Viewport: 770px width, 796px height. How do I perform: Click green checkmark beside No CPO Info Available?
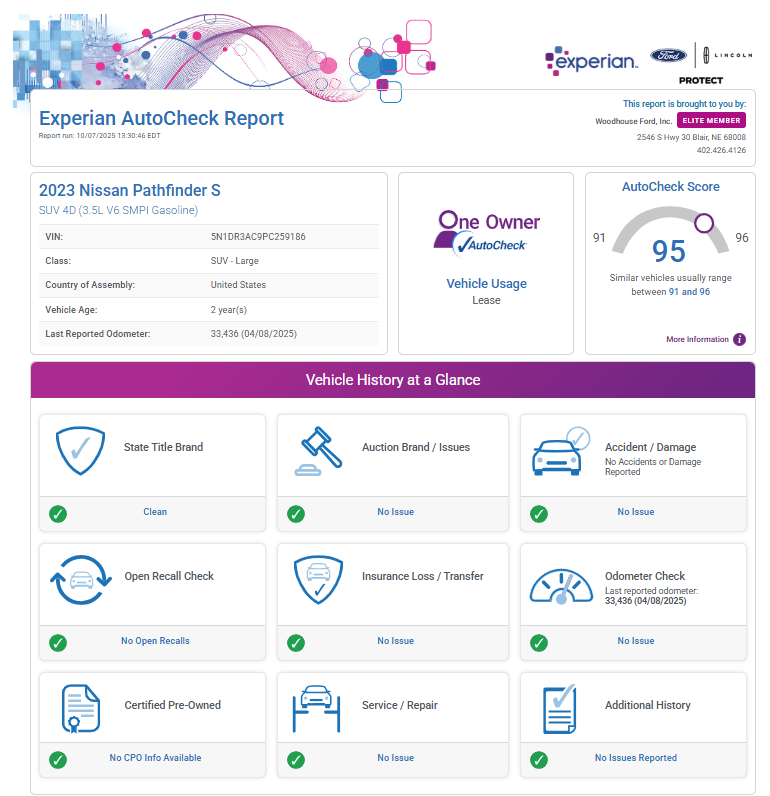pyautogui.click(x=58, y=760)
